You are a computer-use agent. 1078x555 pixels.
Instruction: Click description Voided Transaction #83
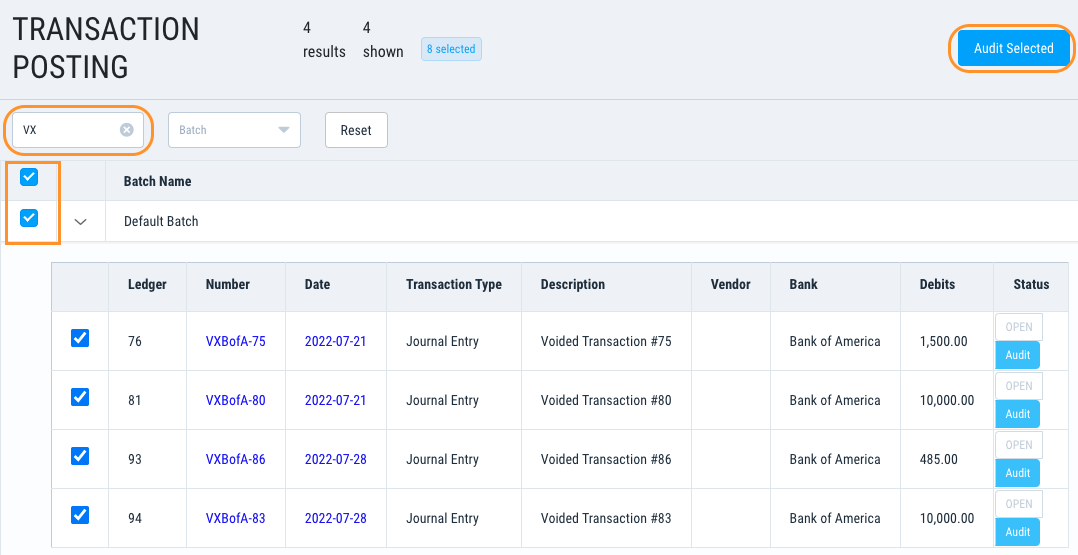(x=606, y=519)
